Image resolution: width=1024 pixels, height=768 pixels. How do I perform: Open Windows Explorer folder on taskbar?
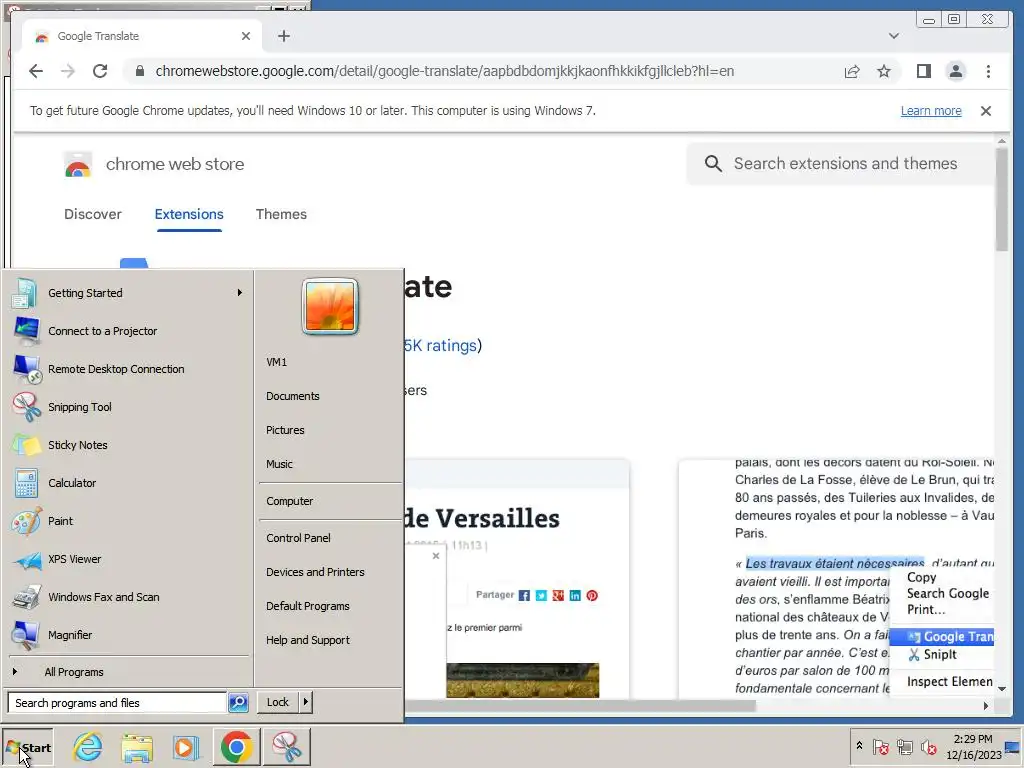136,747
